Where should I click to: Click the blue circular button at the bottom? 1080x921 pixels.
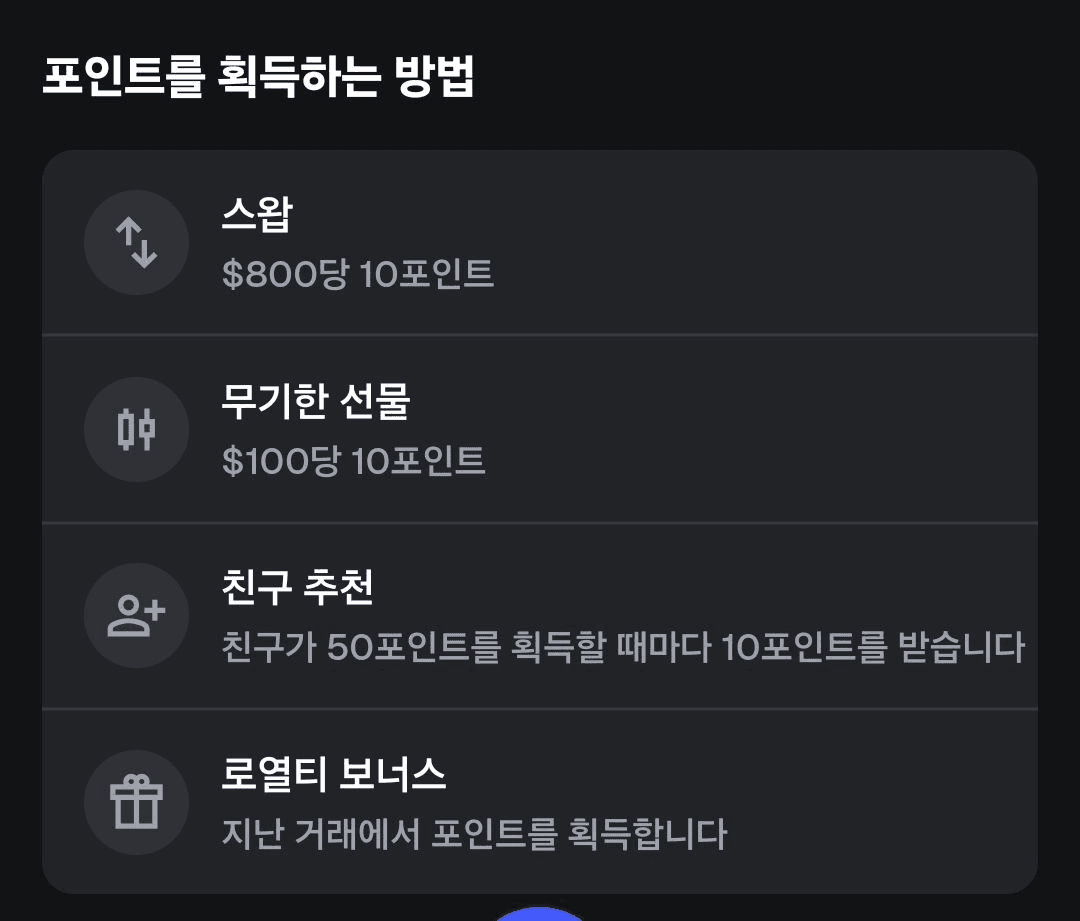540,915
